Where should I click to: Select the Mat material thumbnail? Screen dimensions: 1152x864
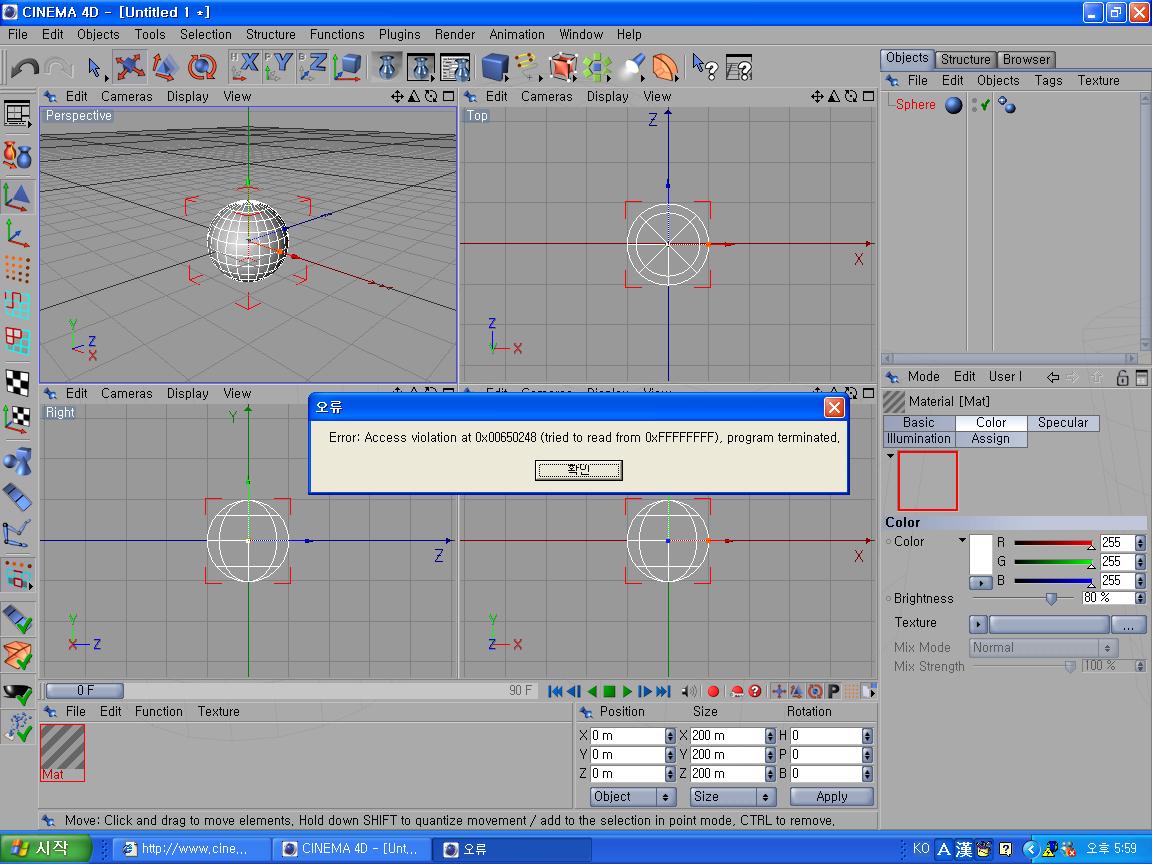coord(62,752)
